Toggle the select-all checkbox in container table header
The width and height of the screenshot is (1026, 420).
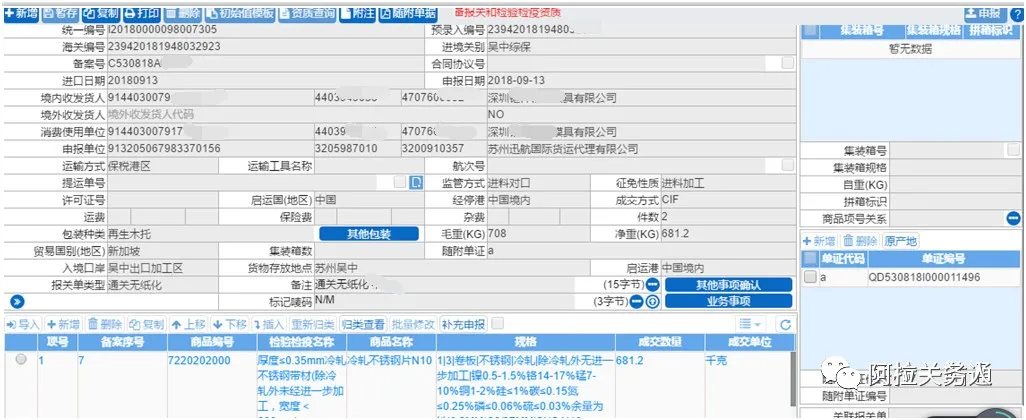coord(810,30)
